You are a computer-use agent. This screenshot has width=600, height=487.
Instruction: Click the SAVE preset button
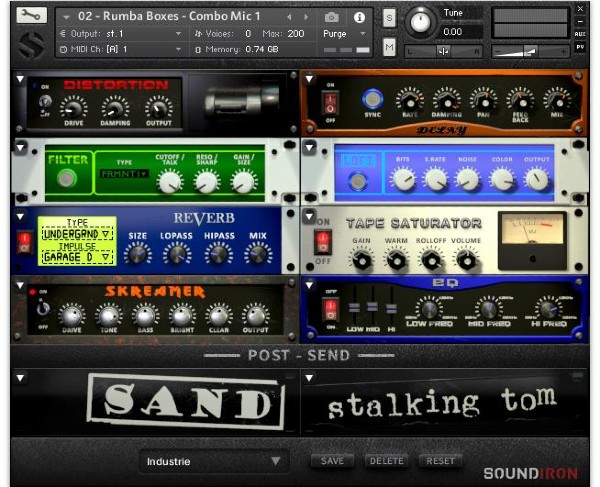pos(332,461)
